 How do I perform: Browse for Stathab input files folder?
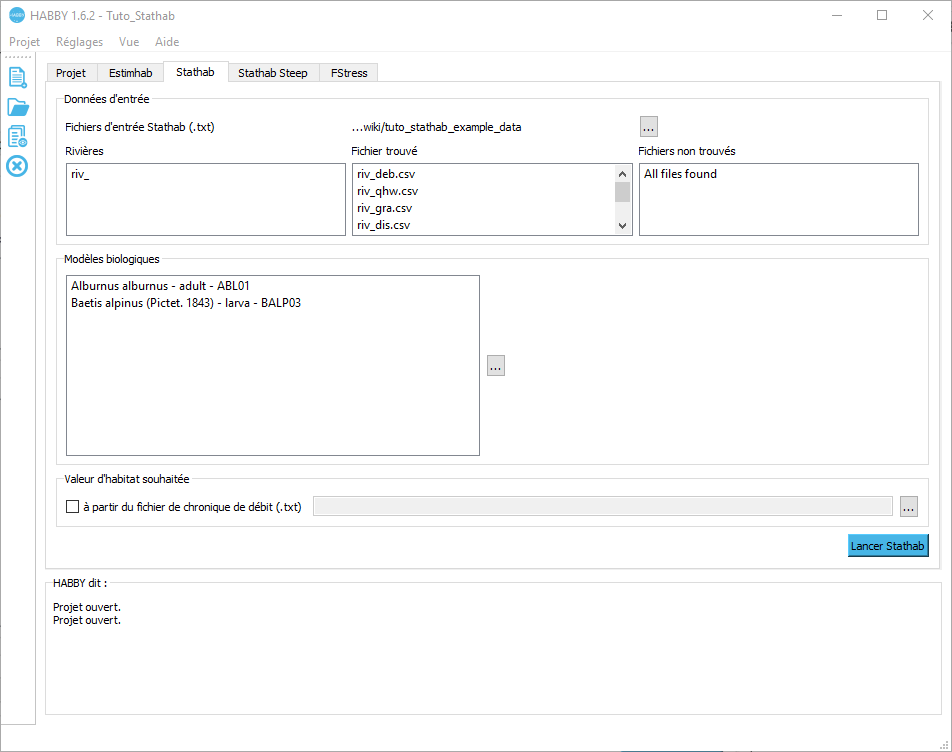pyautogui.click(x=648, y=127)
